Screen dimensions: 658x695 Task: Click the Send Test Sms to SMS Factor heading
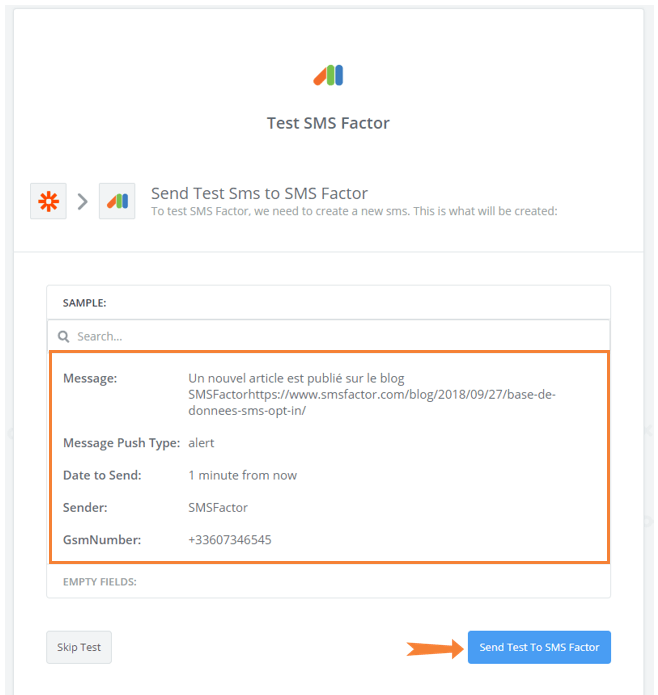click(259, 193)
